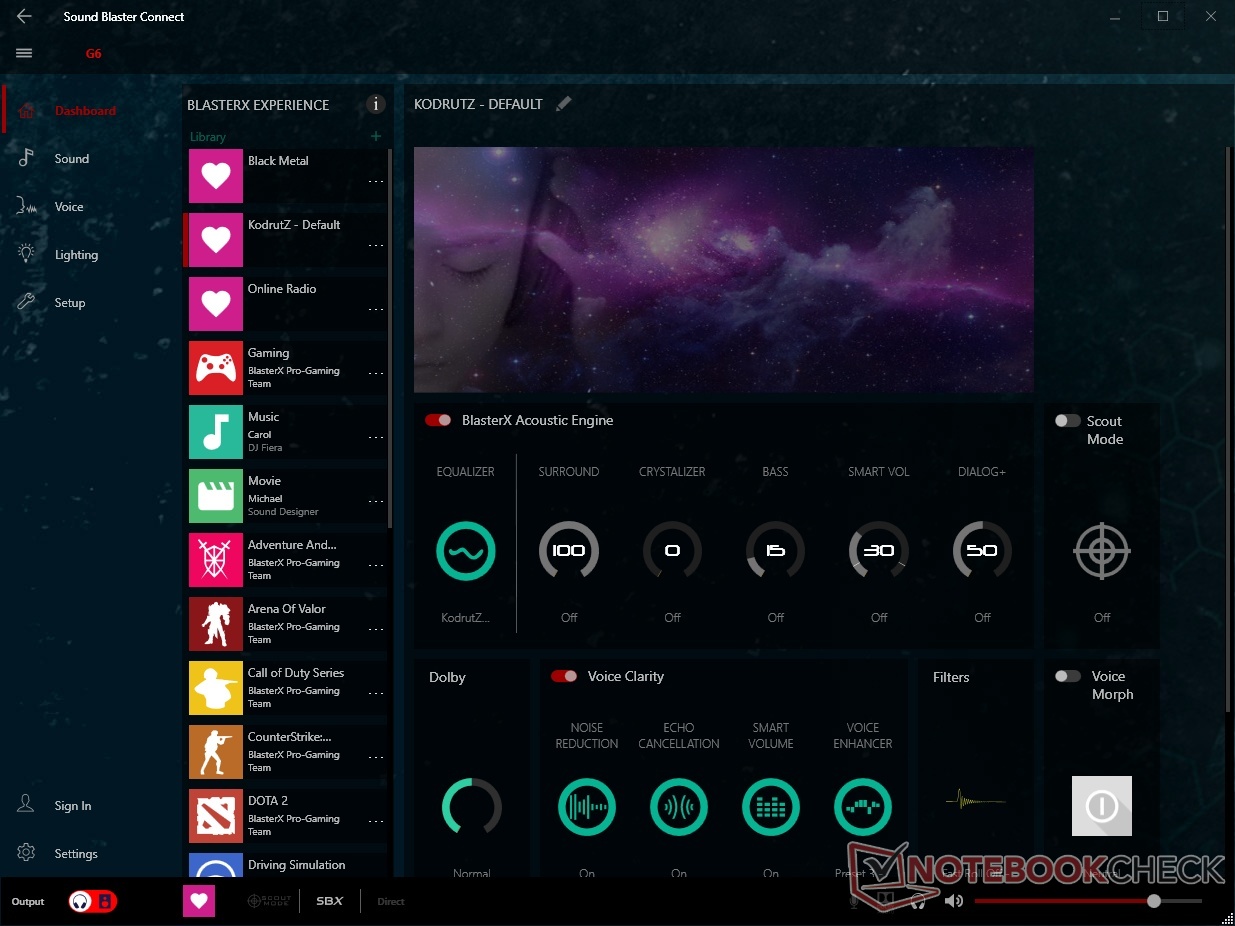
Task: Click the Voice Morph power icon
Action: pyautogui.click(x=1102, y=806)
